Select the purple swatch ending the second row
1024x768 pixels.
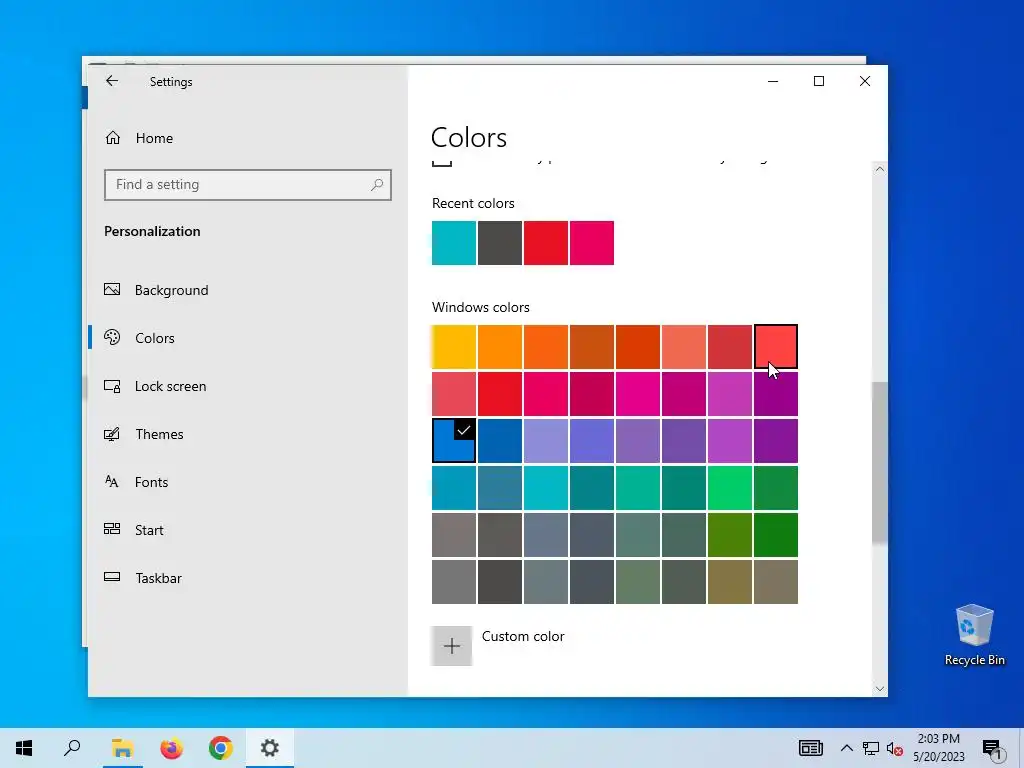coord(776,394)
